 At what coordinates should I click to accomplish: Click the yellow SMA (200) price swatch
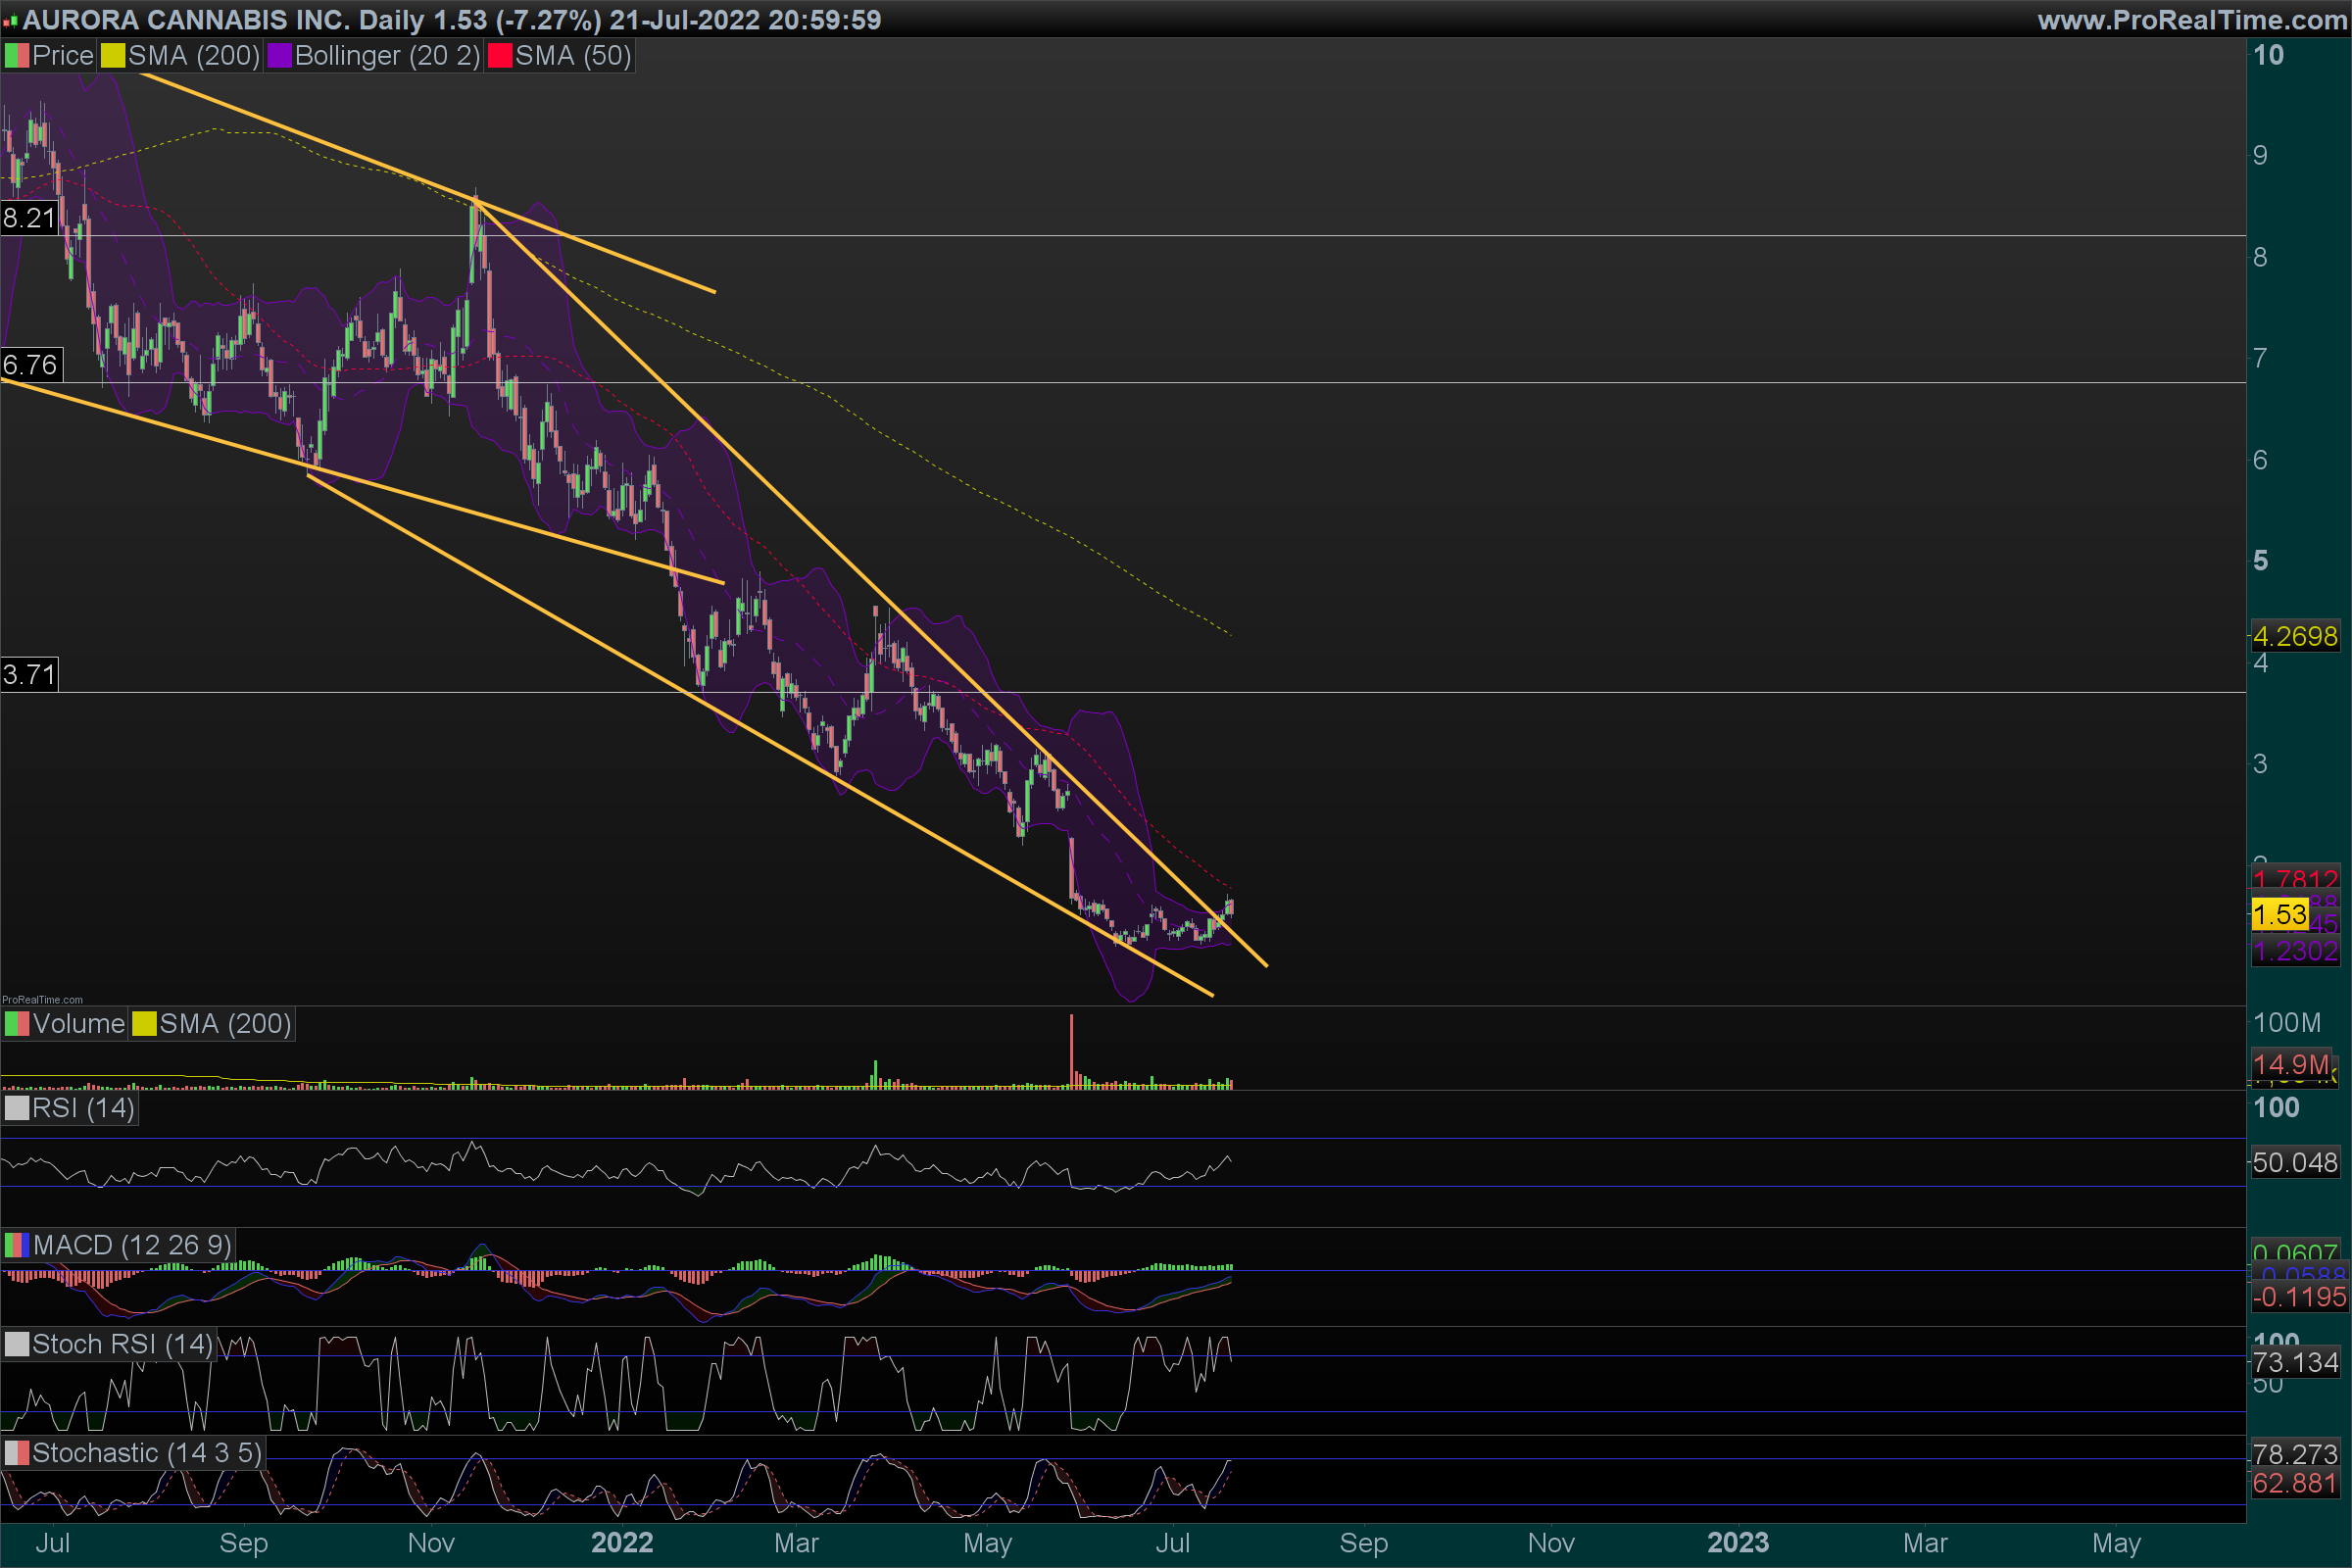[x=113, y=56]
